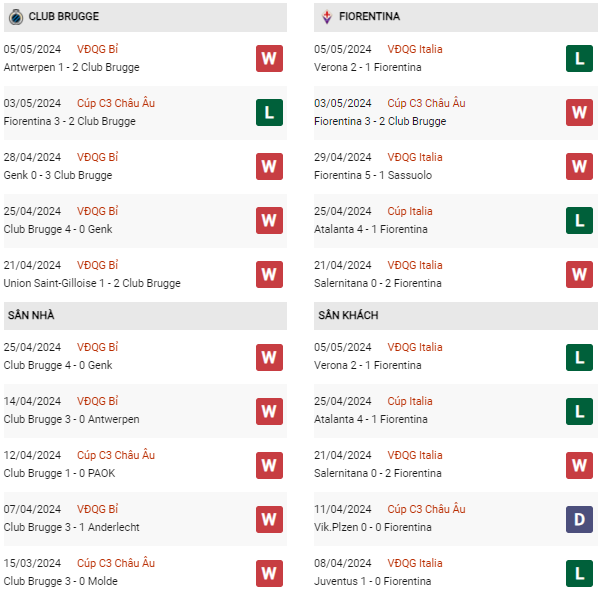This screenshot has height=595, width=600.
Task: Select the SÂN NHÀ section header
Action: tap(31, 315)
